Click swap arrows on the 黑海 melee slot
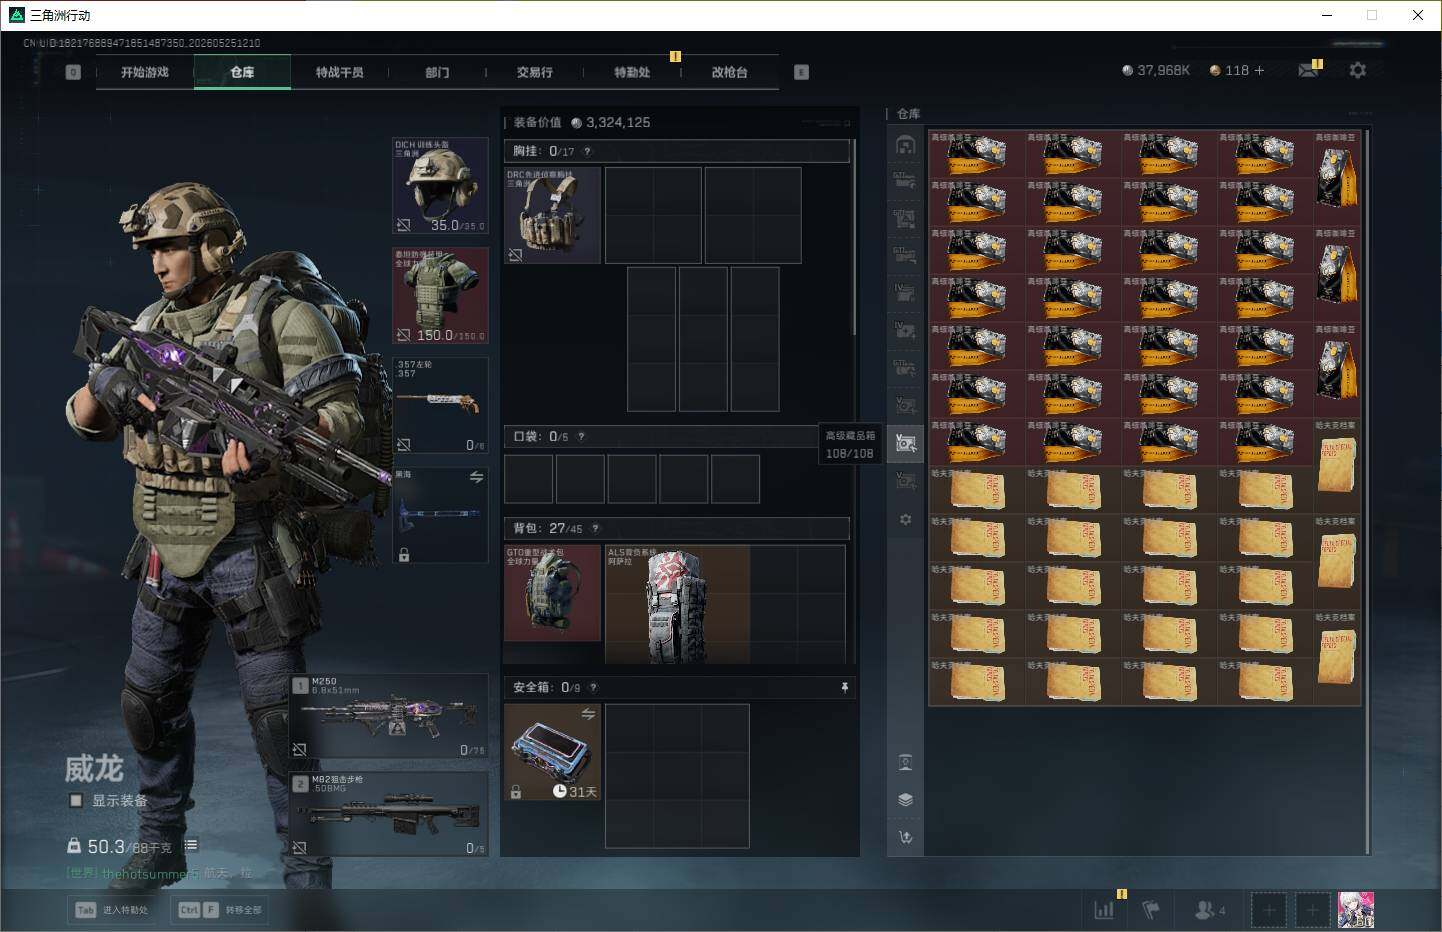 [476, 477]
